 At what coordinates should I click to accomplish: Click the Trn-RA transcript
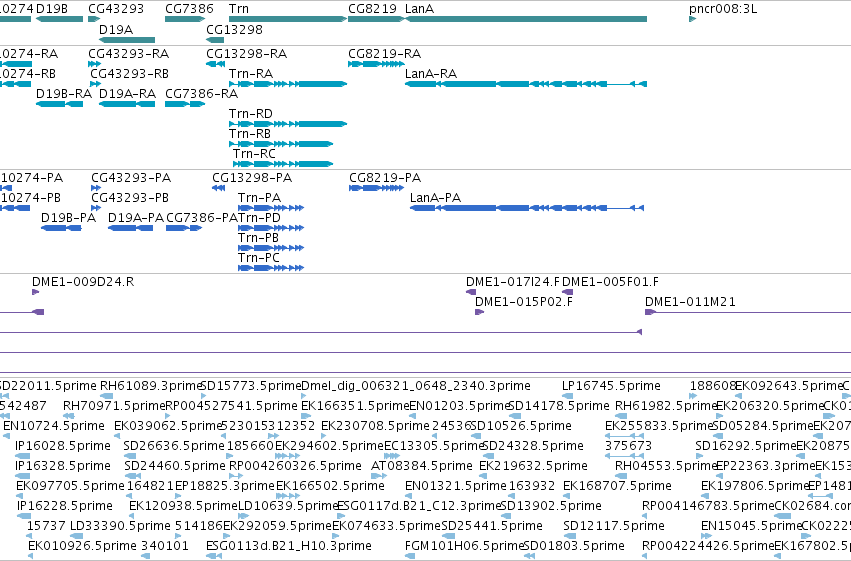click(288, 84)
